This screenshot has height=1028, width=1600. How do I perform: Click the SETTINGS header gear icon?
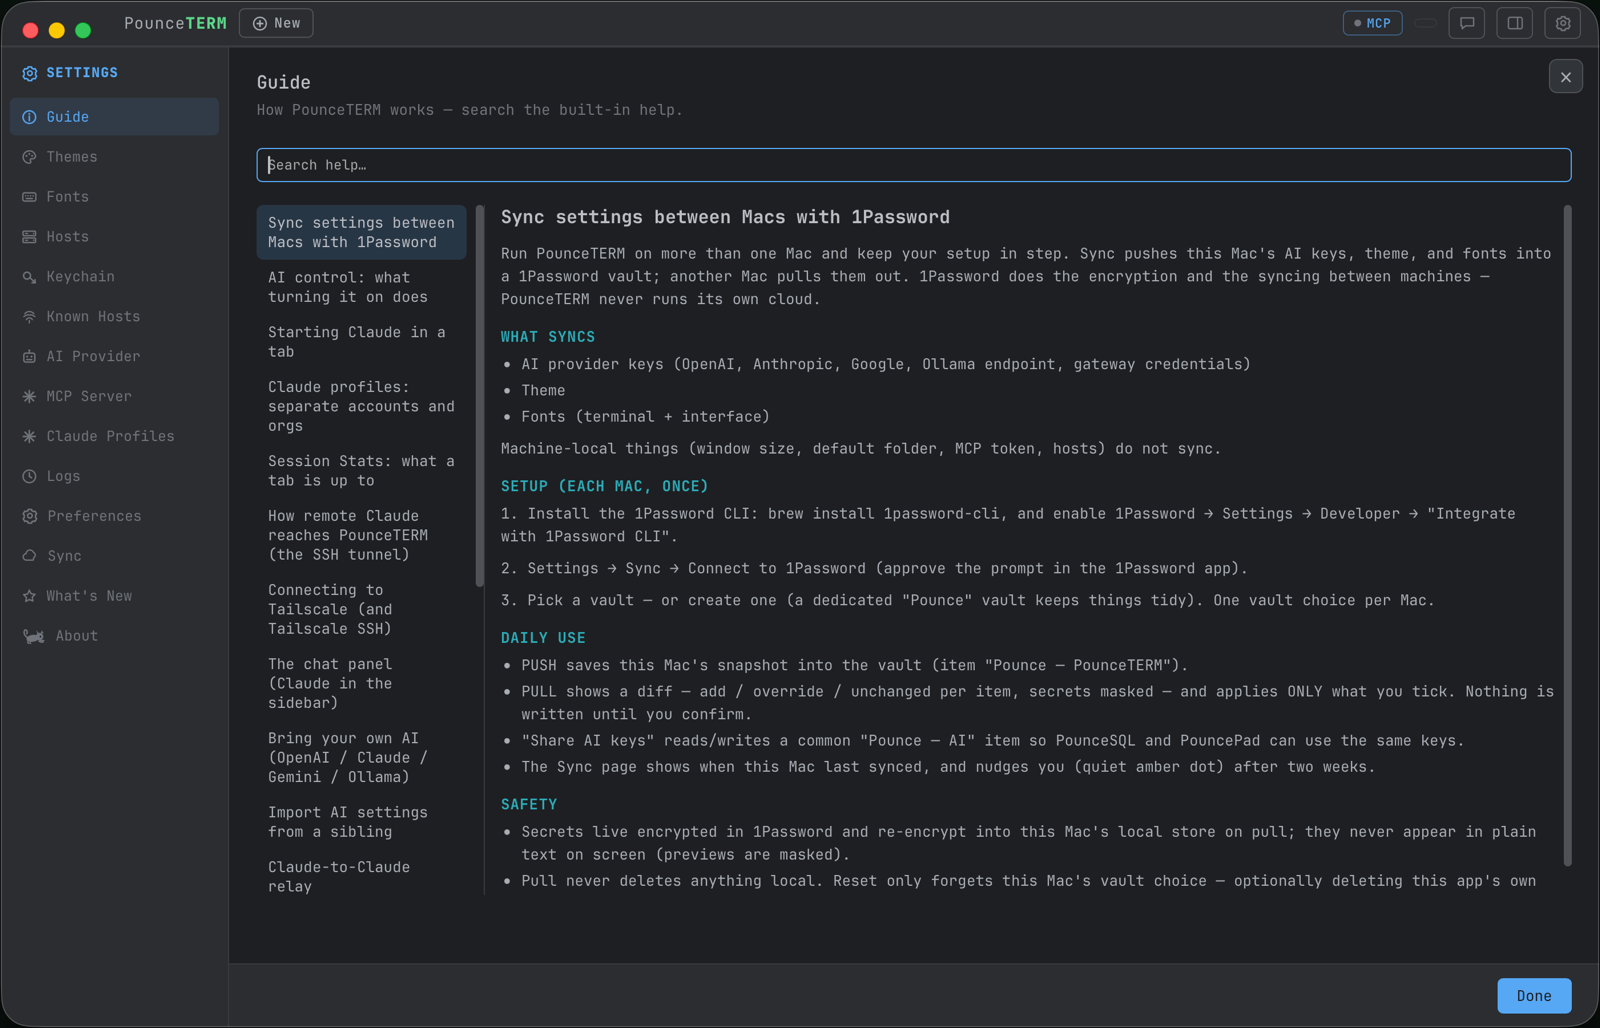click(30, 73)
